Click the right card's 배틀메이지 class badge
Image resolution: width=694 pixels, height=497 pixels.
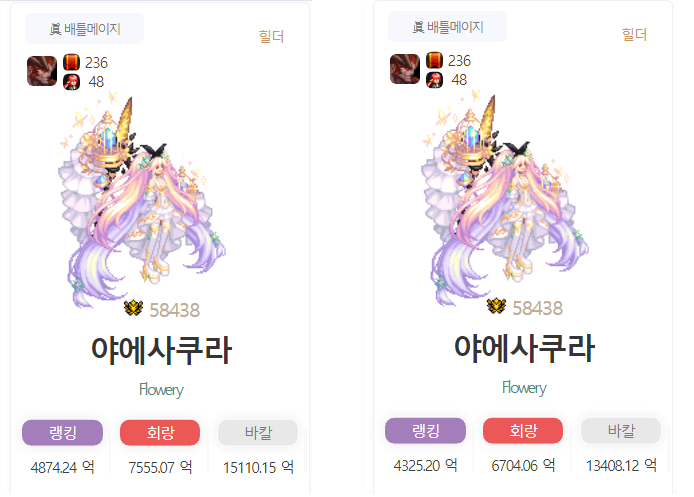[447, 27]
